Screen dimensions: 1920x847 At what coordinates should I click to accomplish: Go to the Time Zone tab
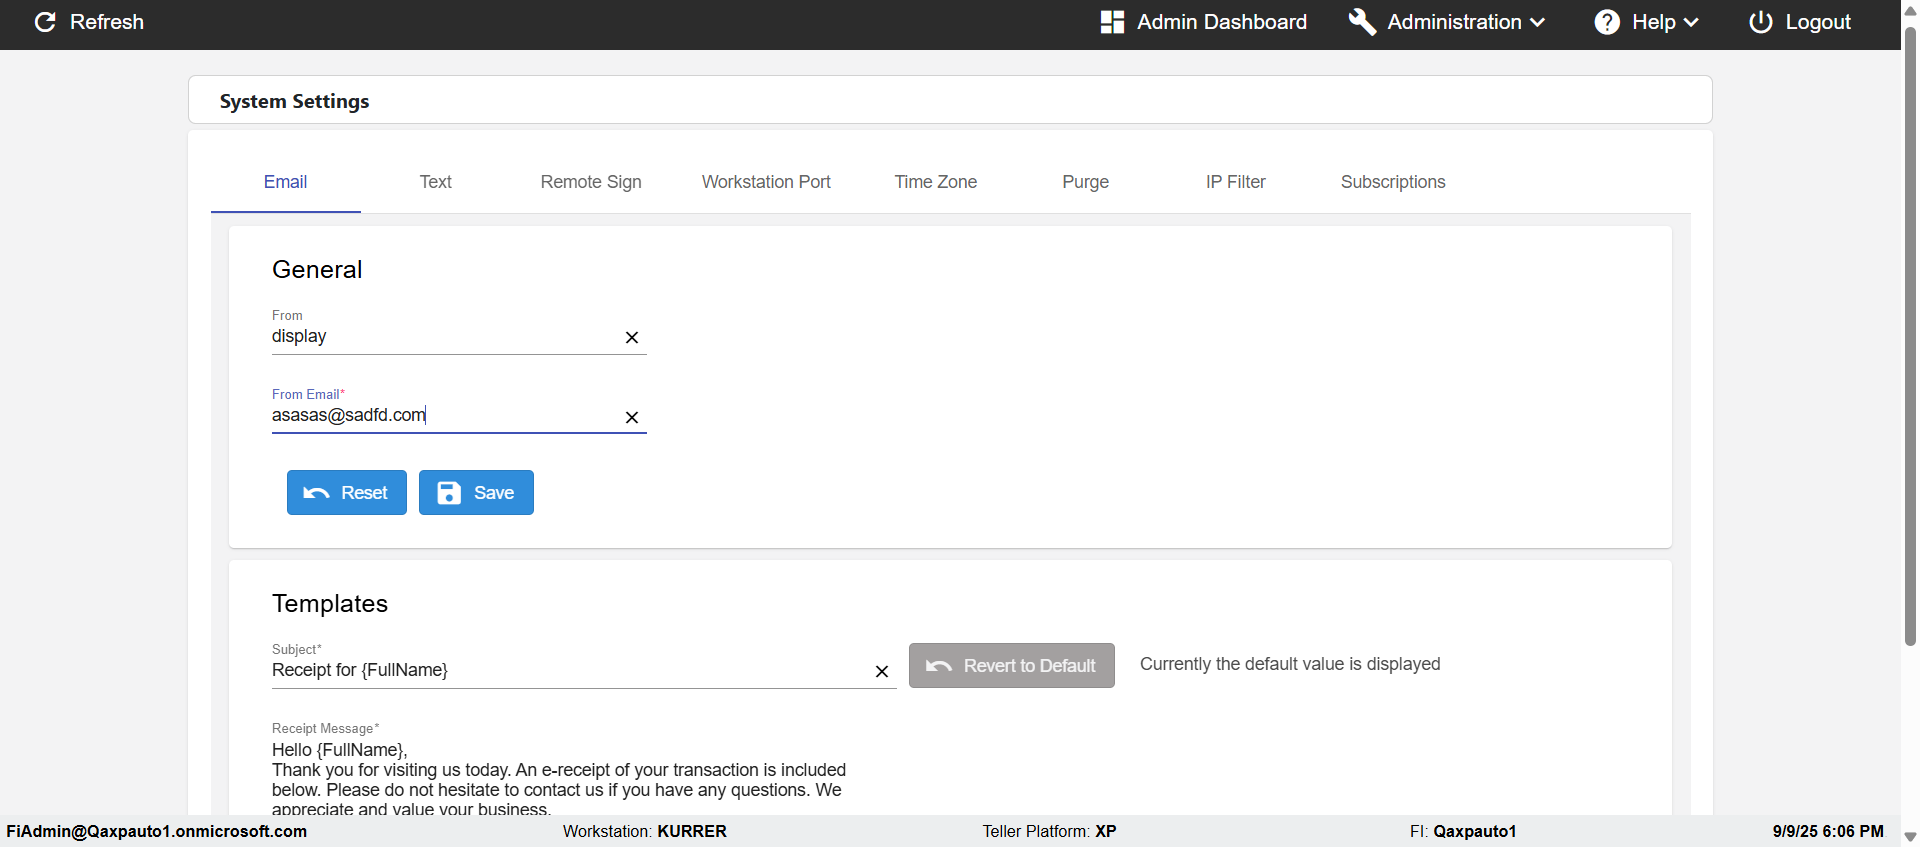pos(935,182)
